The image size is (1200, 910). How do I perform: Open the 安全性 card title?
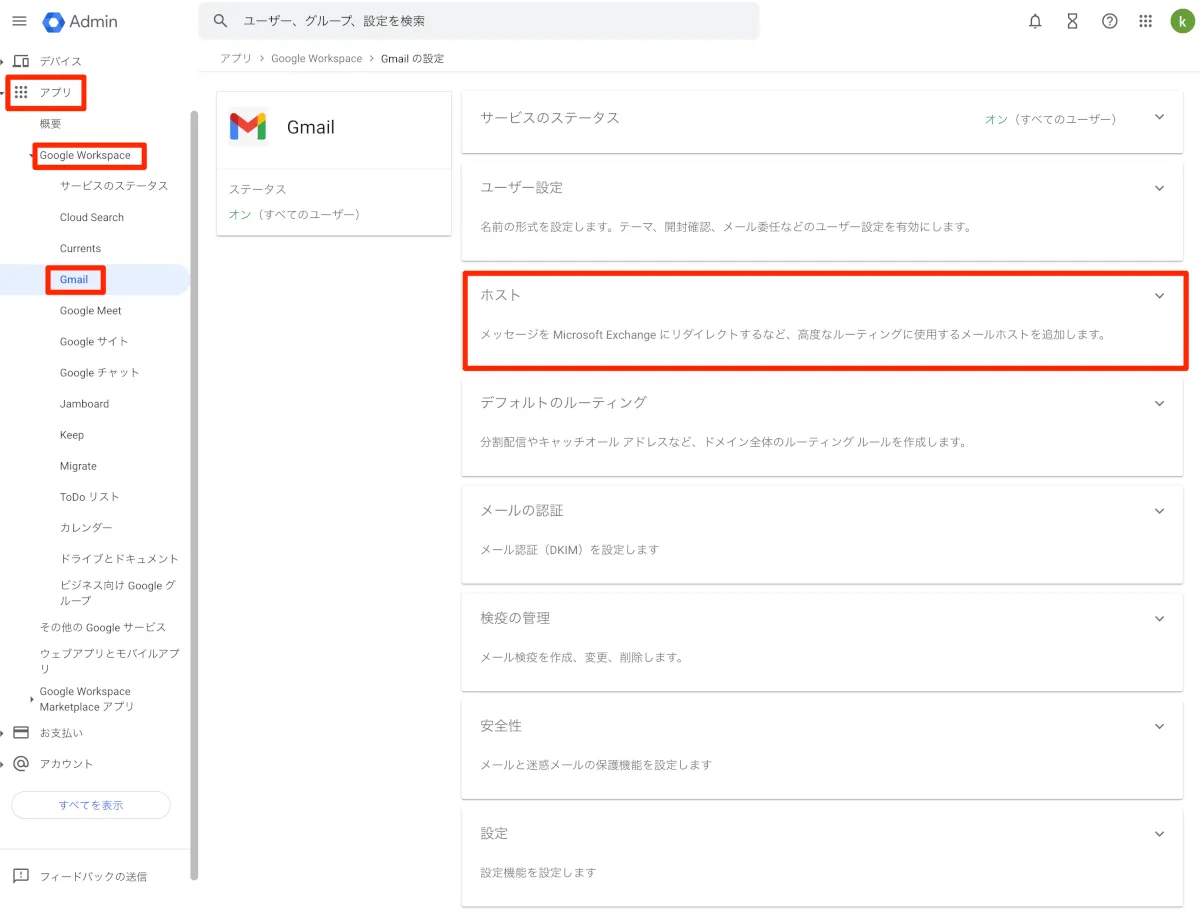point(501,726)
